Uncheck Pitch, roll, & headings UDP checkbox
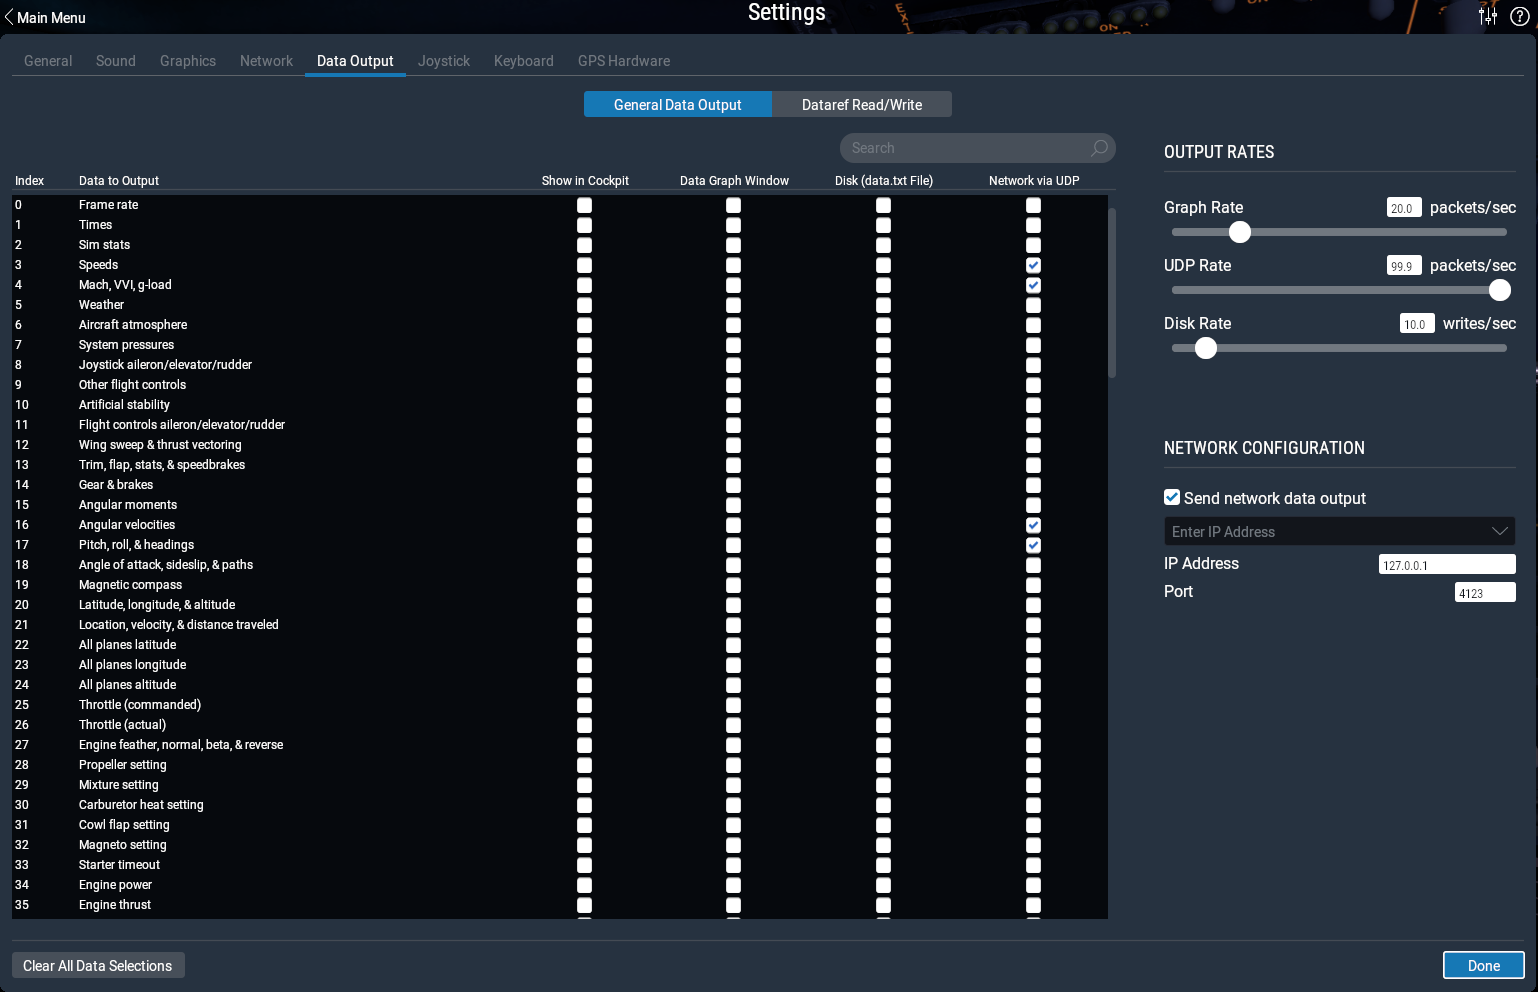Screen dimensions: 1538x992 (x=1033, y=545)
